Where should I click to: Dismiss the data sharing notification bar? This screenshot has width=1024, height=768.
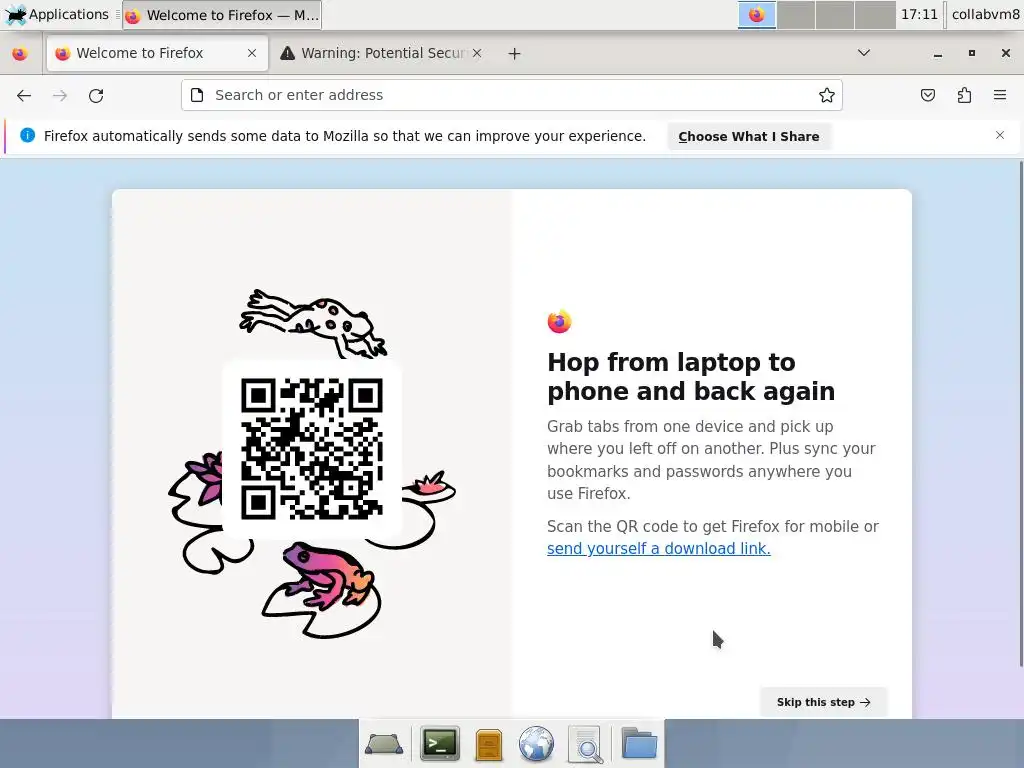[1000, 135]
